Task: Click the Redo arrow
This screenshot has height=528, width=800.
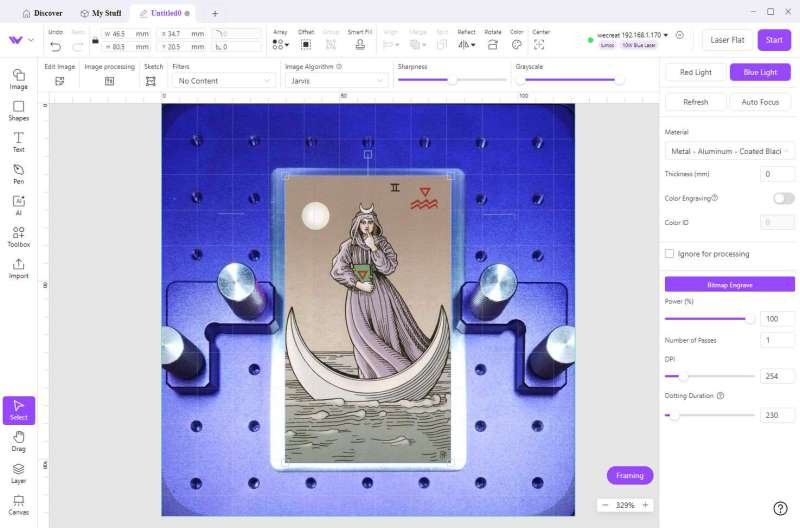Action: tap(78, 46)
